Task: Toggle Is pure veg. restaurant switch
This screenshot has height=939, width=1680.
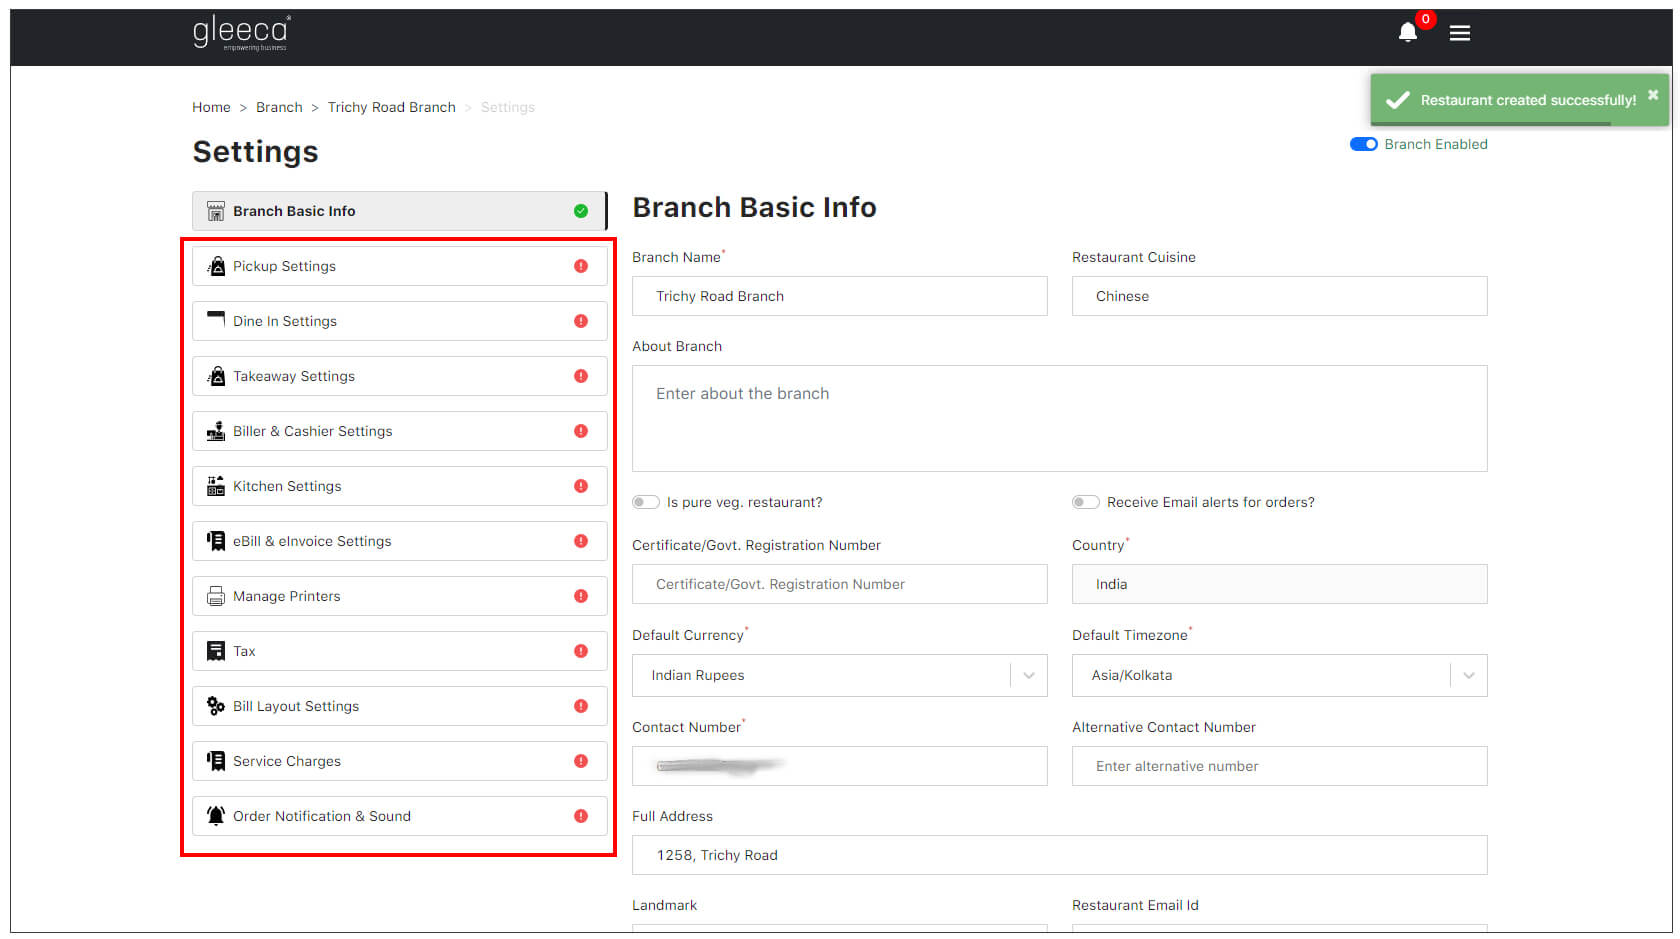Action: pyautogui.click(x=646, y=502)
